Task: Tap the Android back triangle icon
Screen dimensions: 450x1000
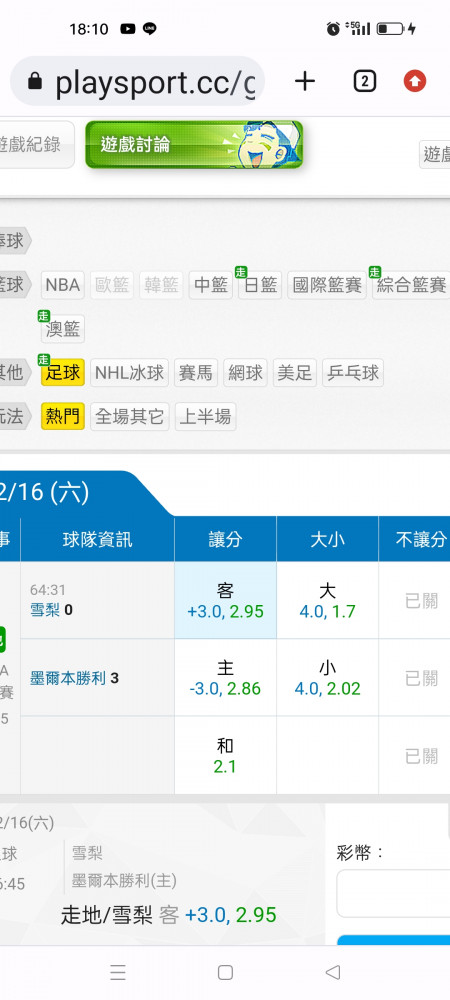Action: (333, 972)
